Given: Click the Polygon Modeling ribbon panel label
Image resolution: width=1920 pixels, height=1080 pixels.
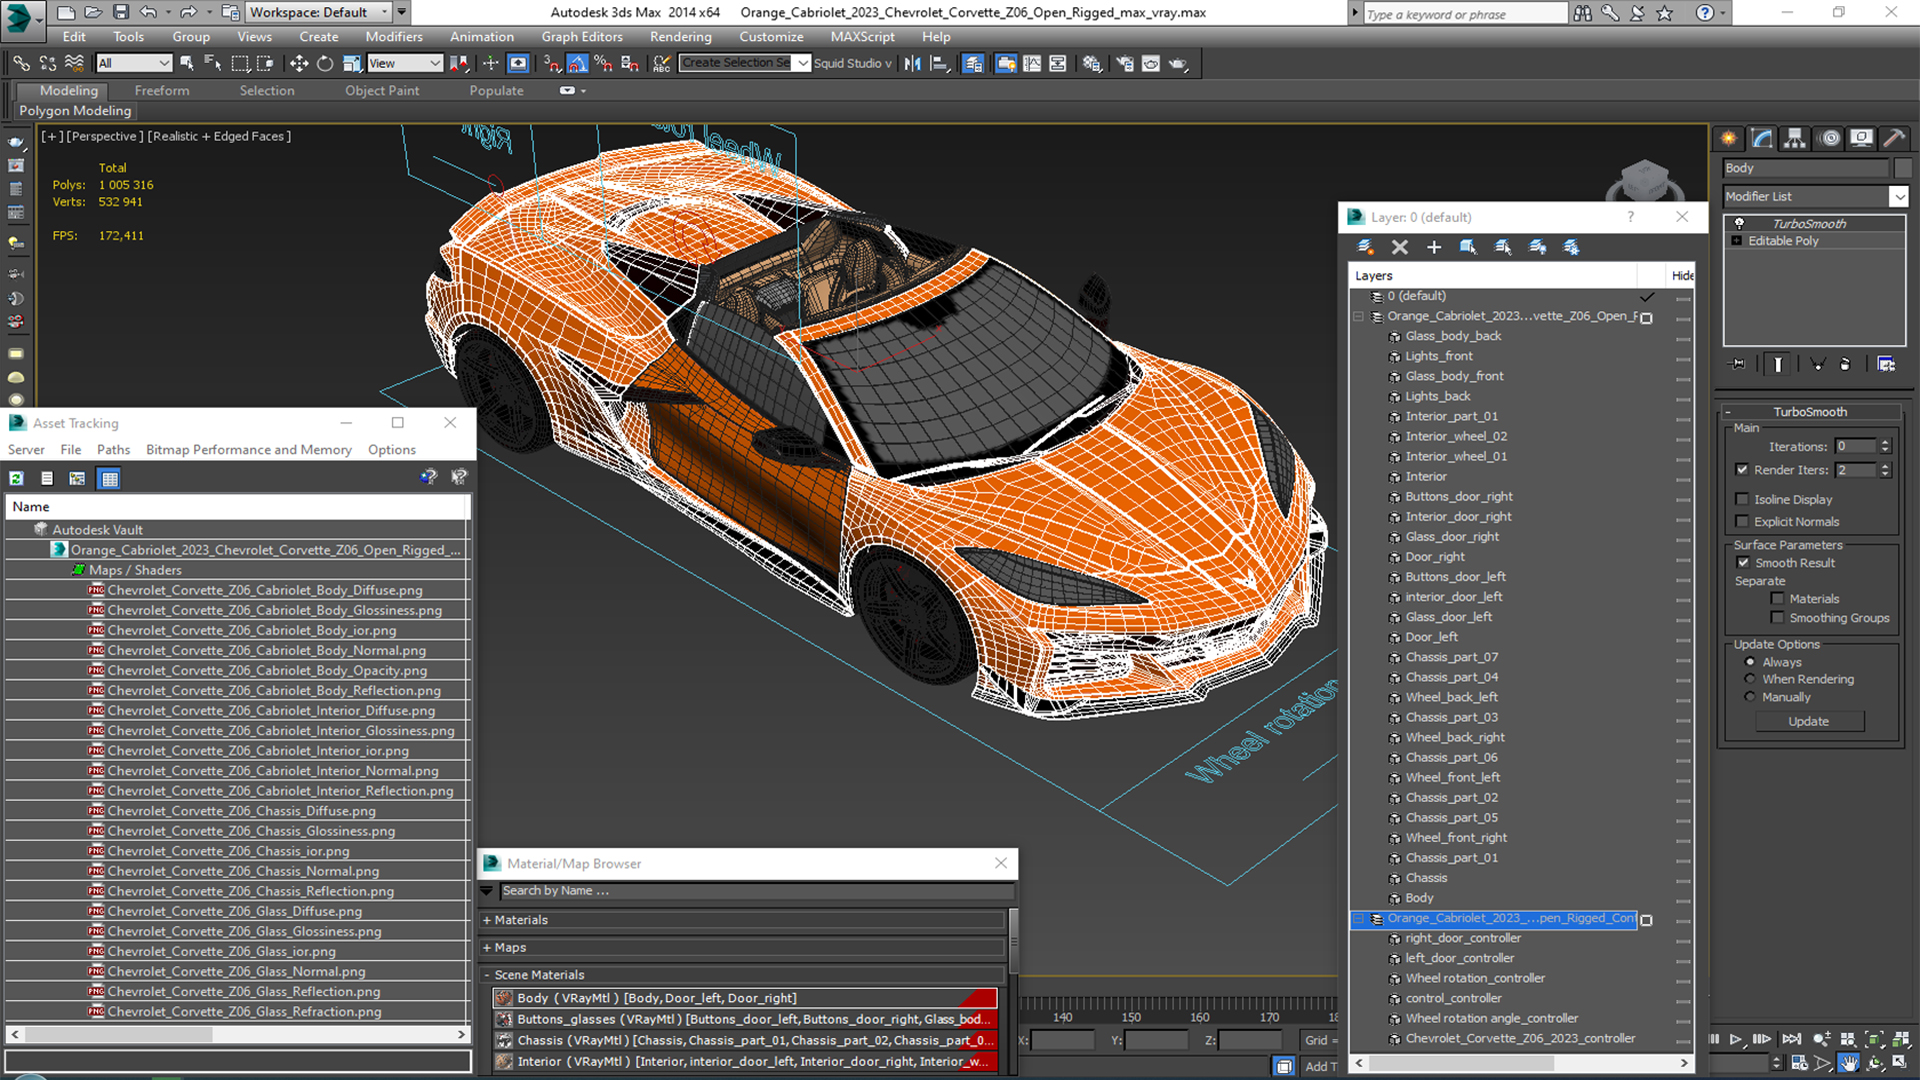Looking at the screenshot, I should (x=76, y=111).
